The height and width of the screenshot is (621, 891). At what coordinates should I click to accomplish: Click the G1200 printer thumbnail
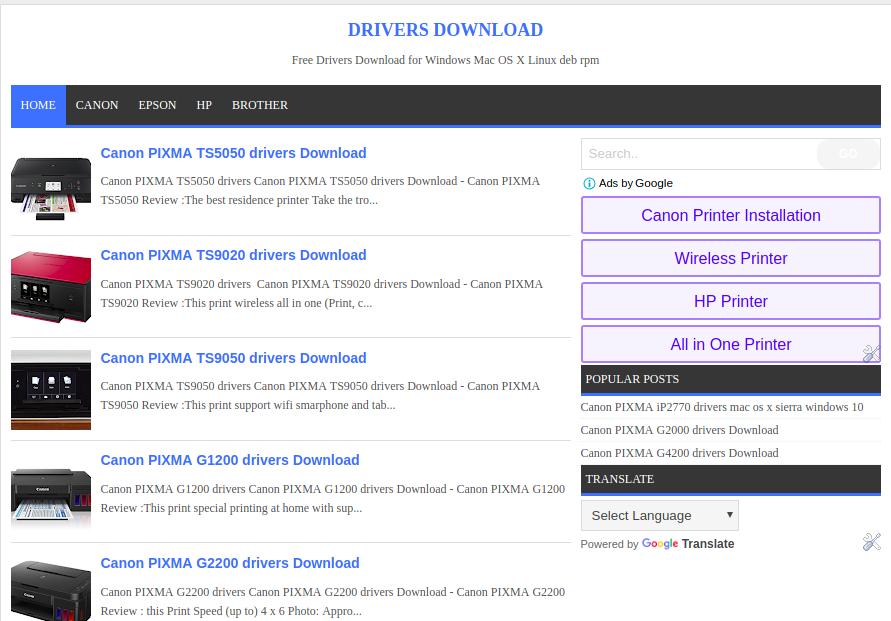point(51,495)
